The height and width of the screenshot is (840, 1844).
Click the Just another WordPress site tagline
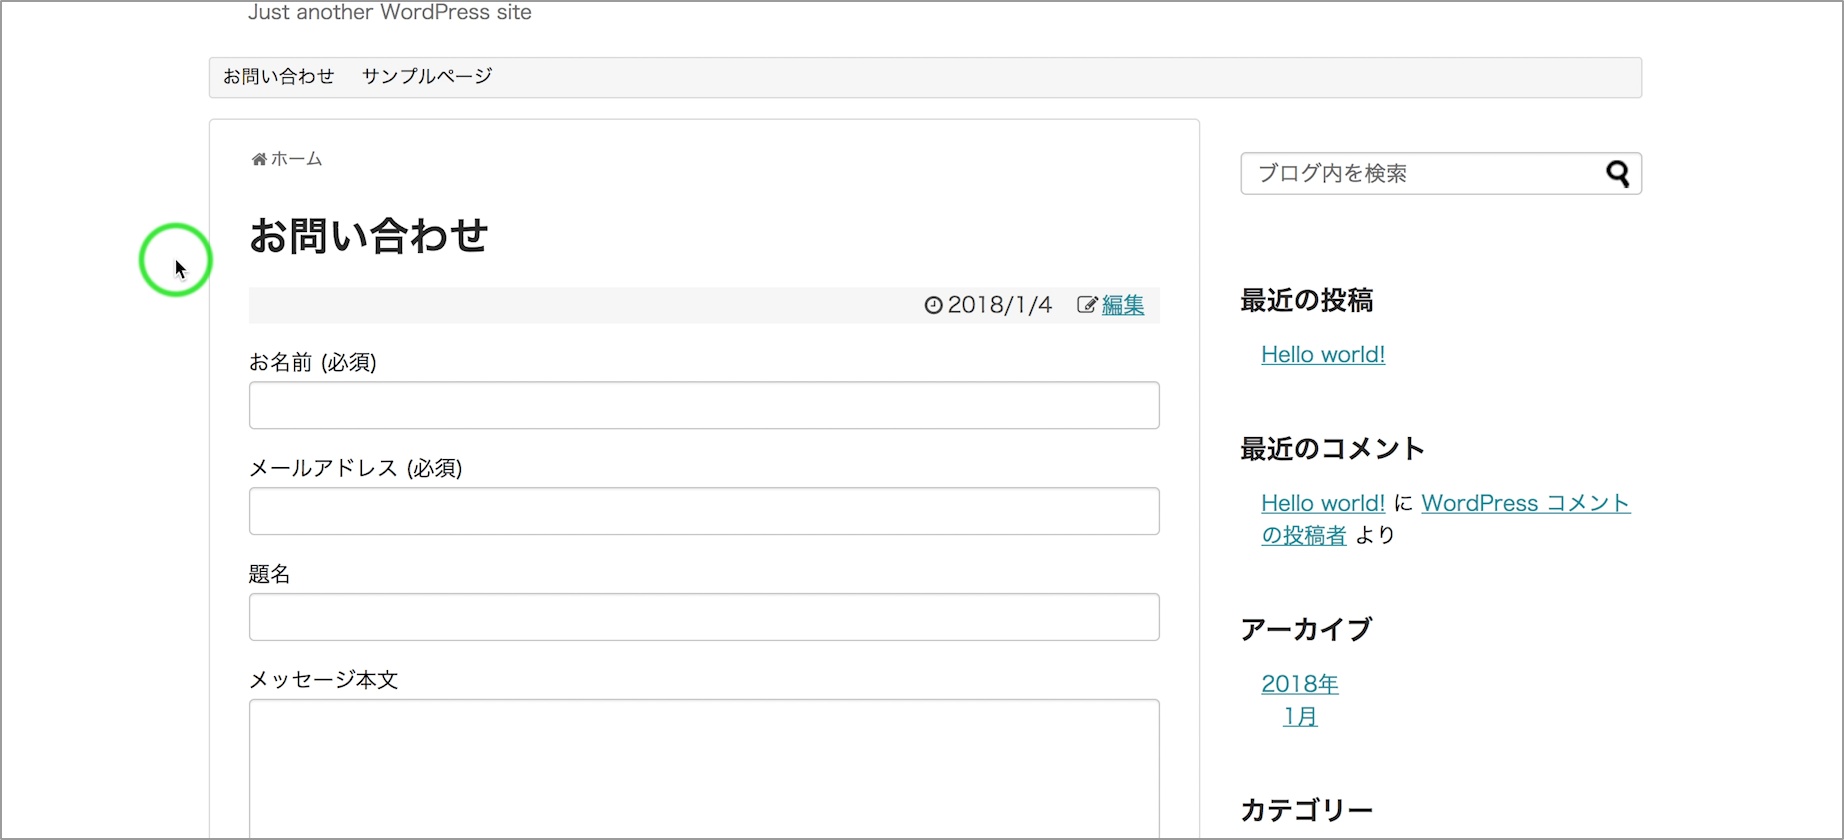(x=390, y=13)
